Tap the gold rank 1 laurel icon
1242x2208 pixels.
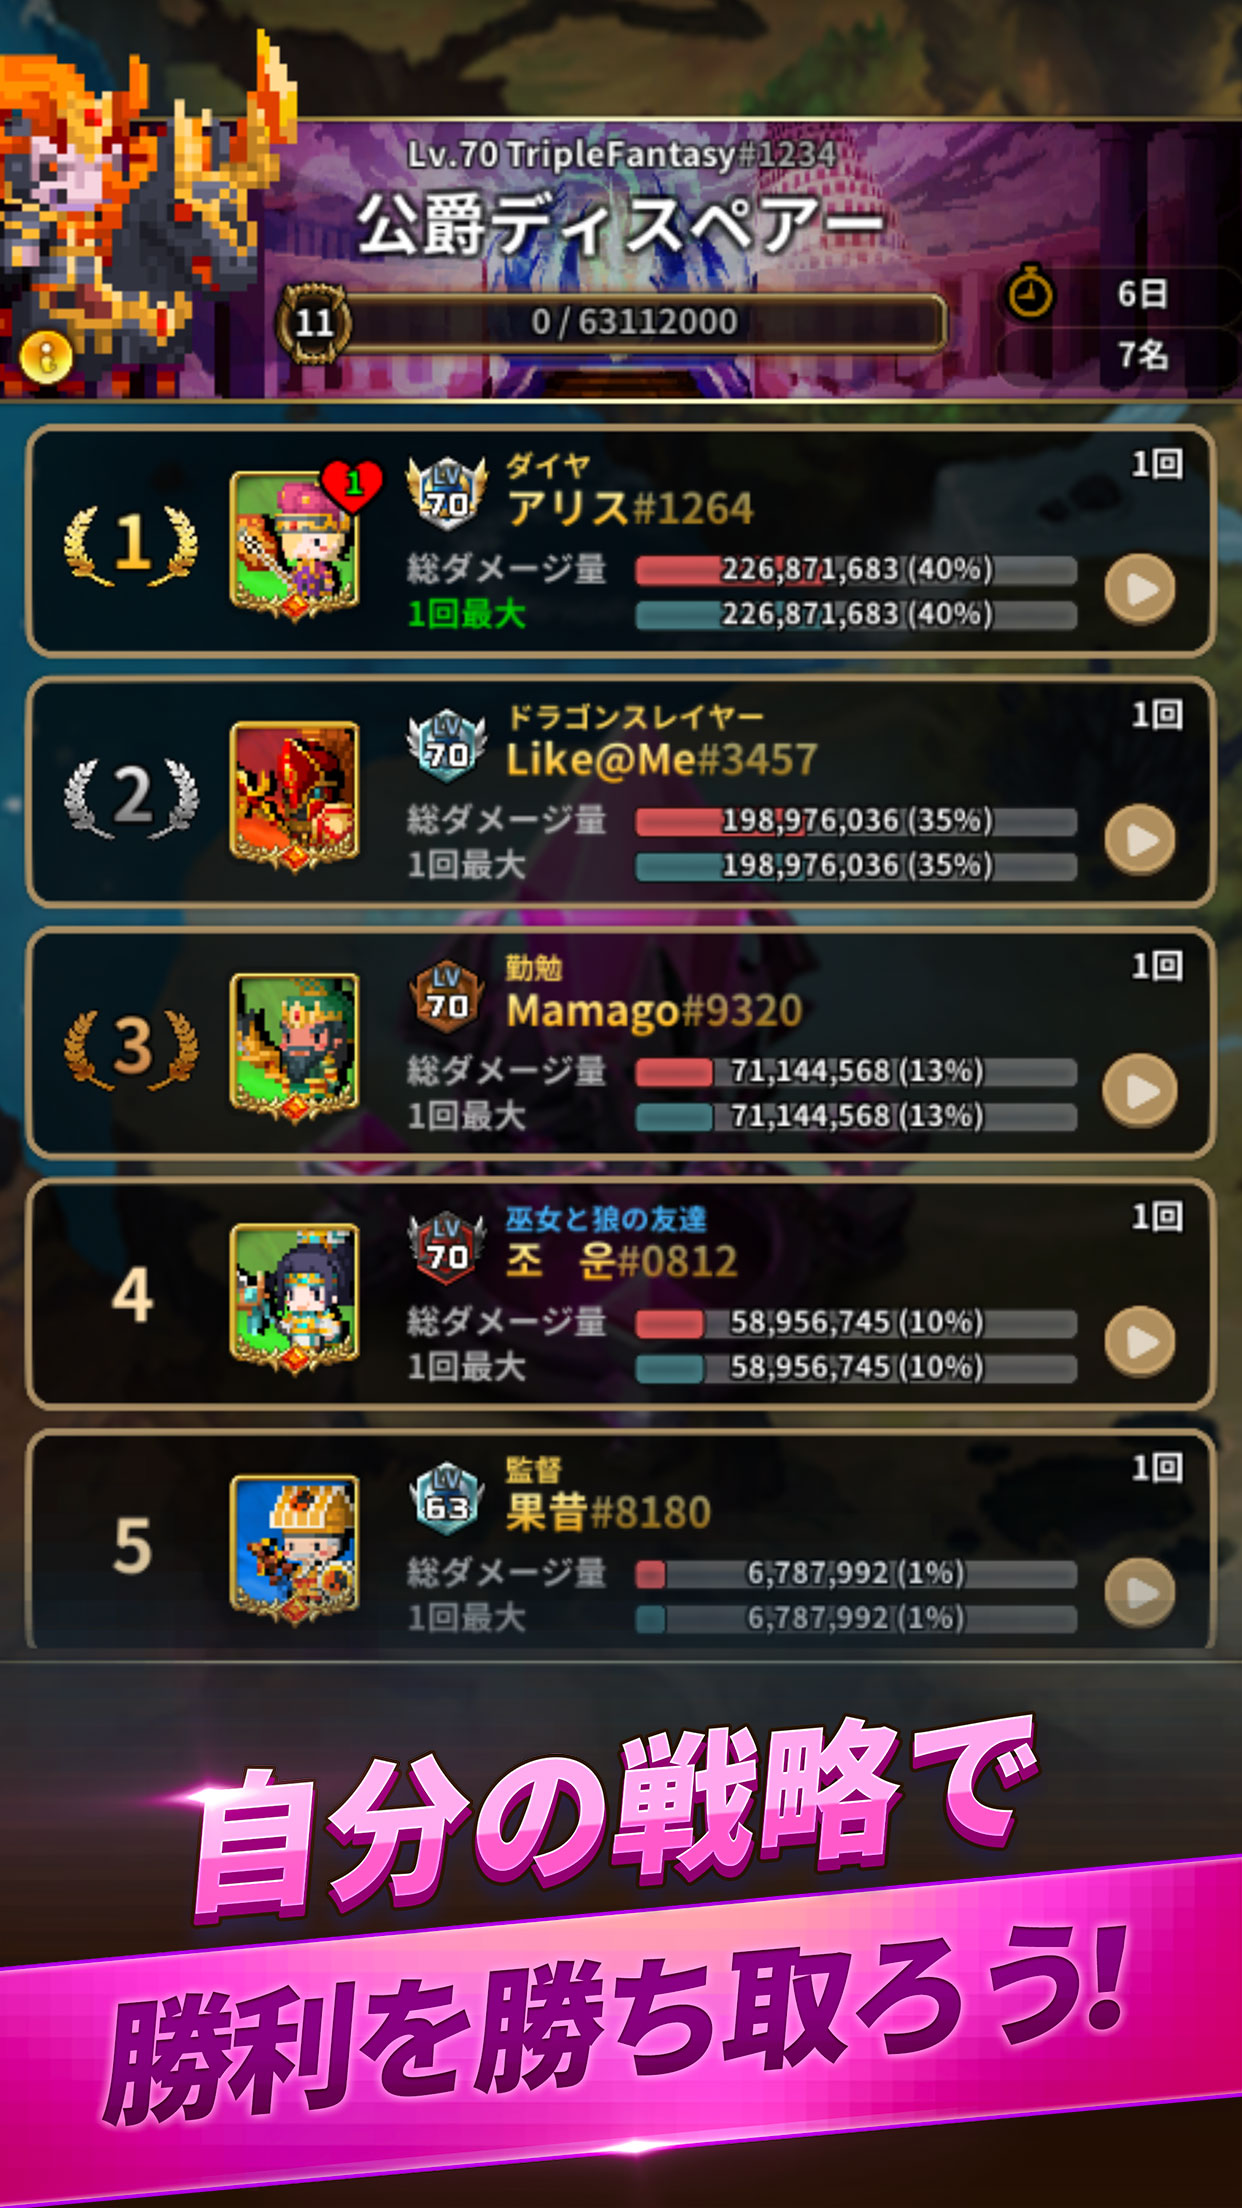click(x=131, y=543)
